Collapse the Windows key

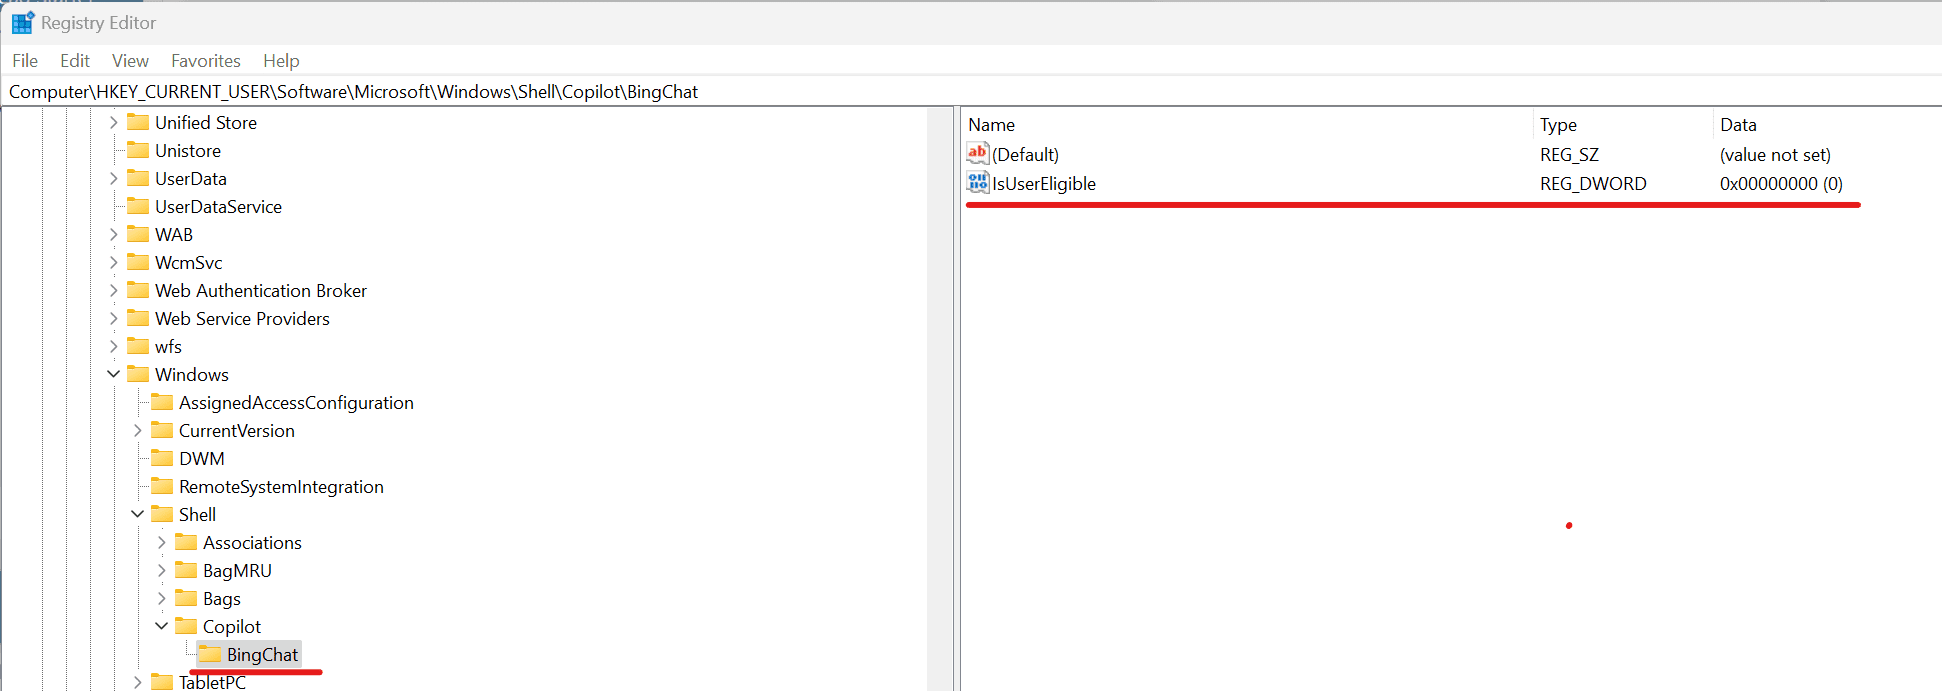113,375
